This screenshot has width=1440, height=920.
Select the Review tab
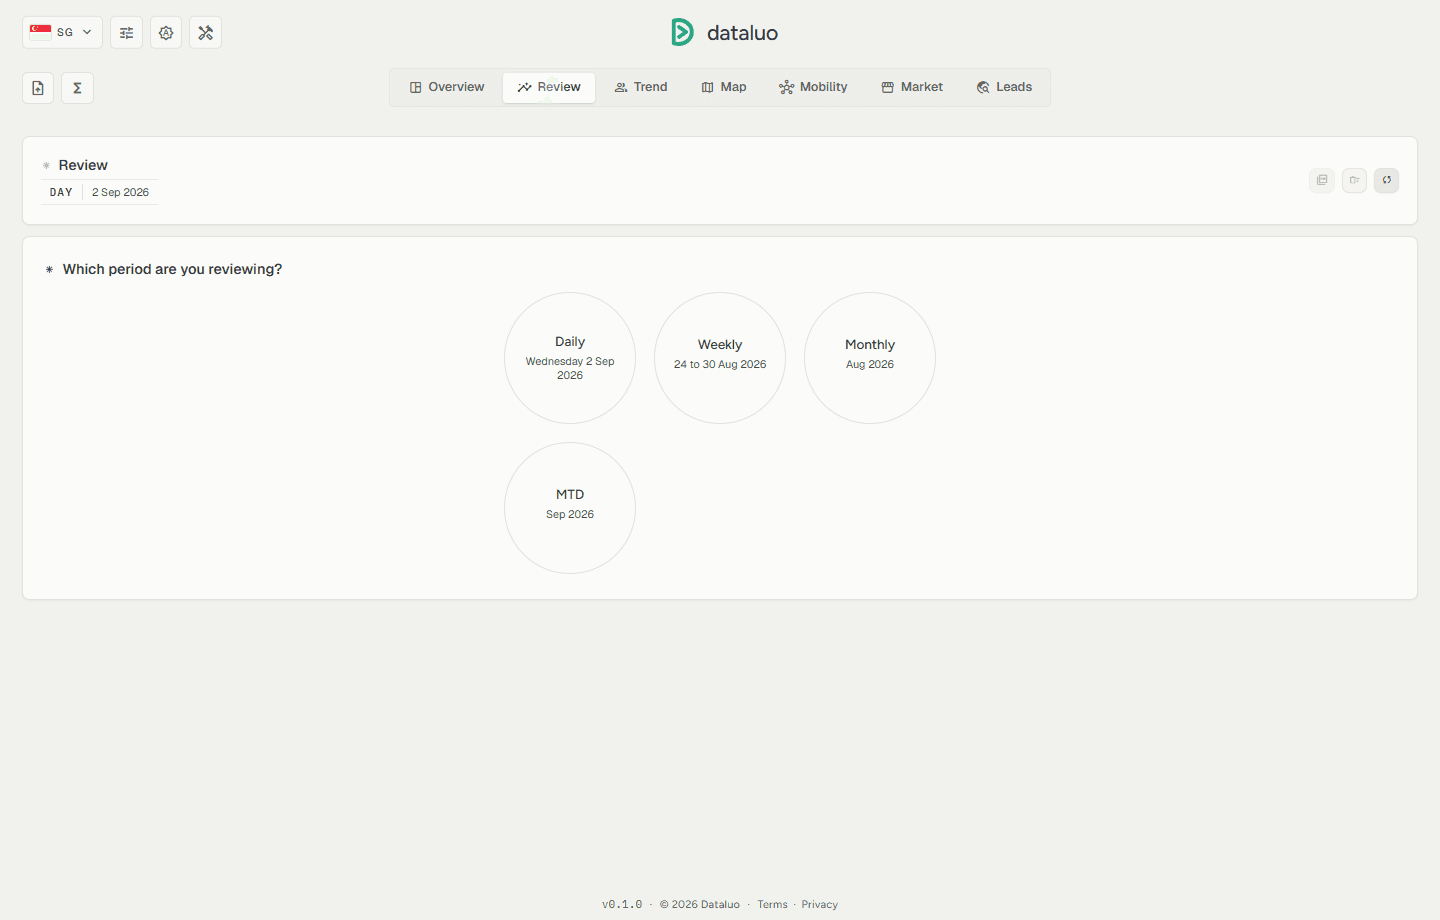[549, 87]
